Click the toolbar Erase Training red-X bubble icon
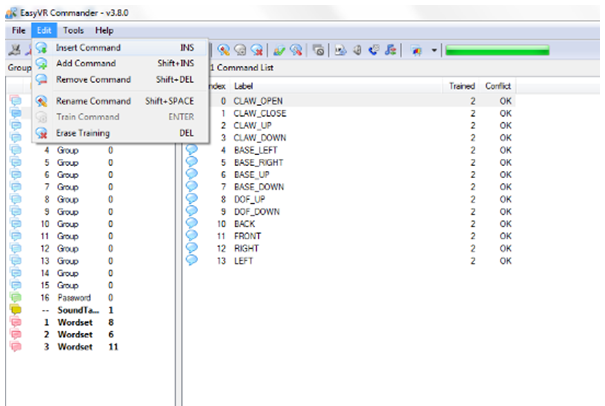The height and width of the screenshot is (406, 605). coord(257,50)
